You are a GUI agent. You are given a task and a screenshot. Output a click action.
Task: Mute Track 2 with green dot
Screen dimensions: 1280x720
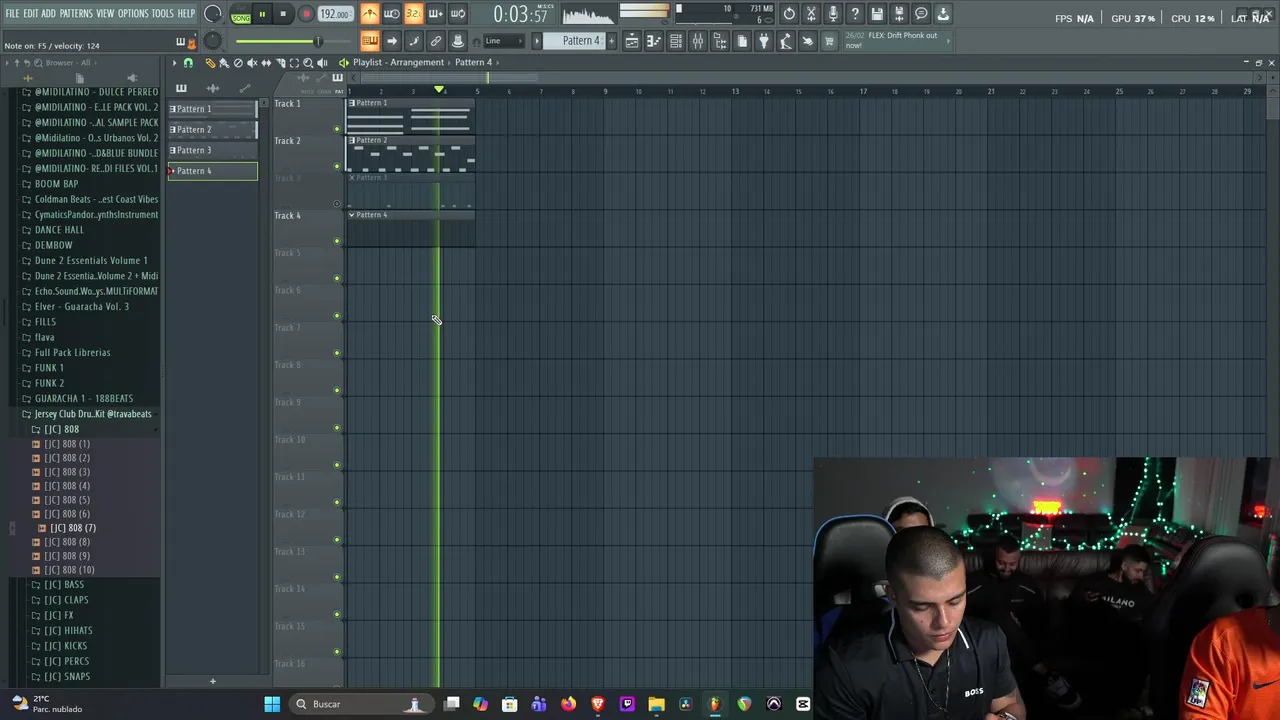pyautogui.click(x=337, y=166)
